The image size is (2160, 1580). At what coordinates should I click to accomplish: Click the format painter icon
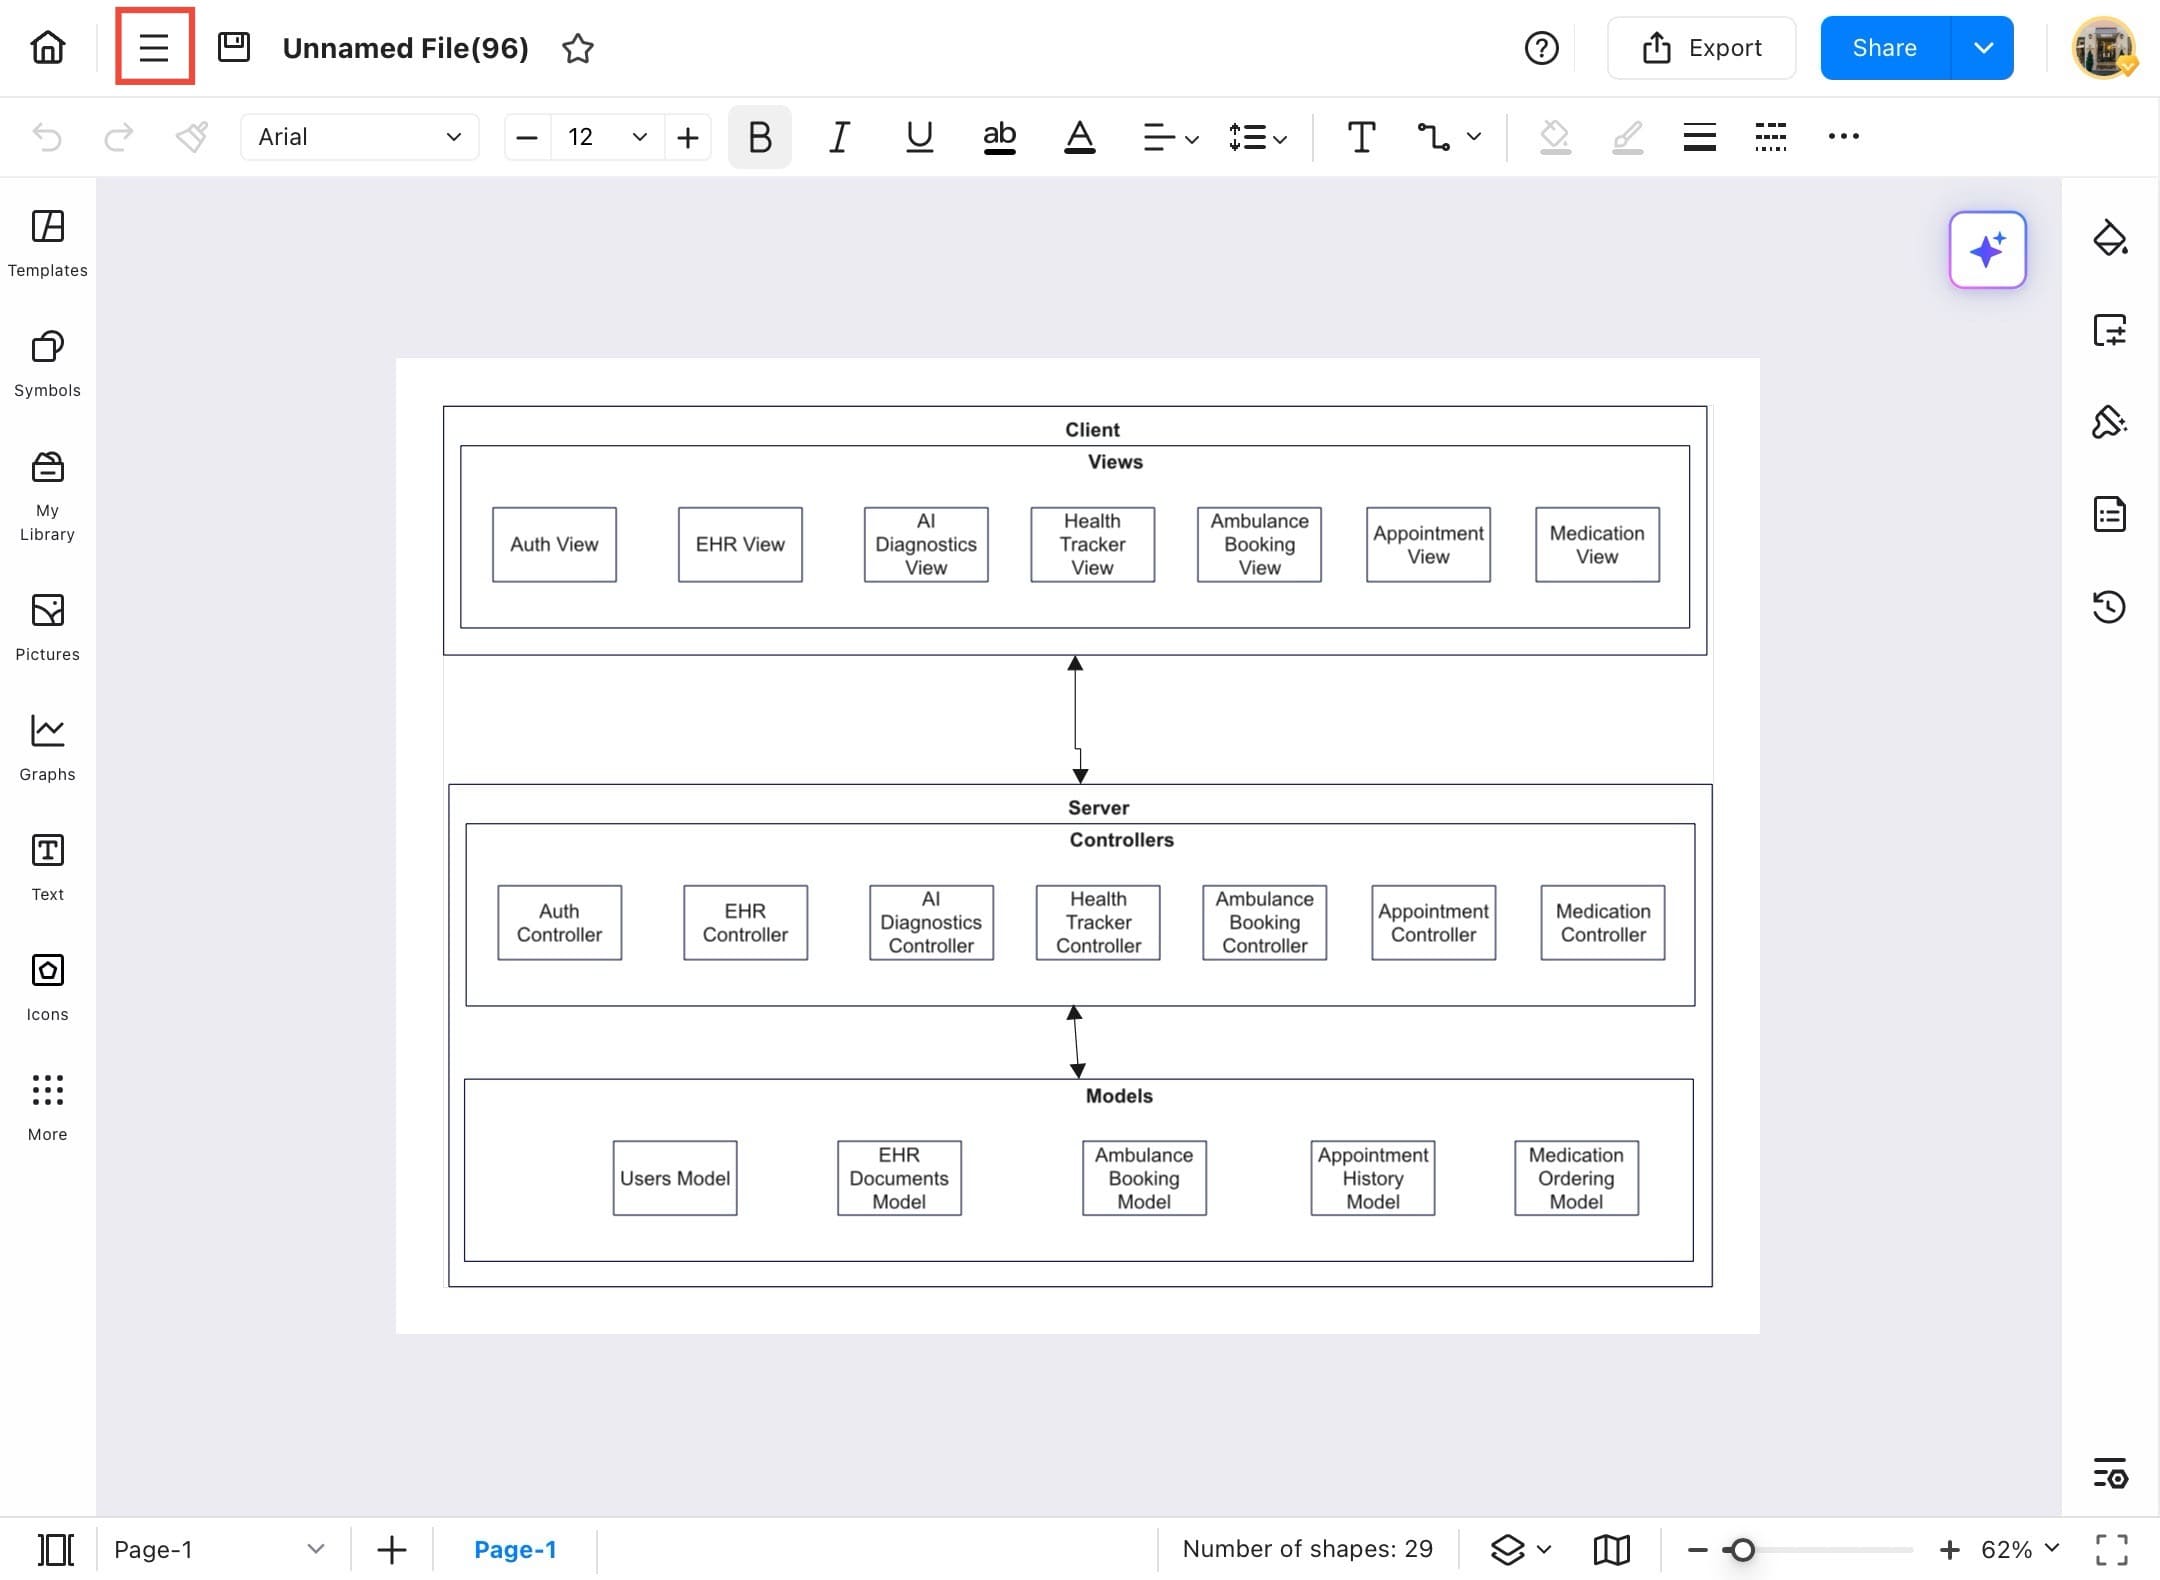191,137
